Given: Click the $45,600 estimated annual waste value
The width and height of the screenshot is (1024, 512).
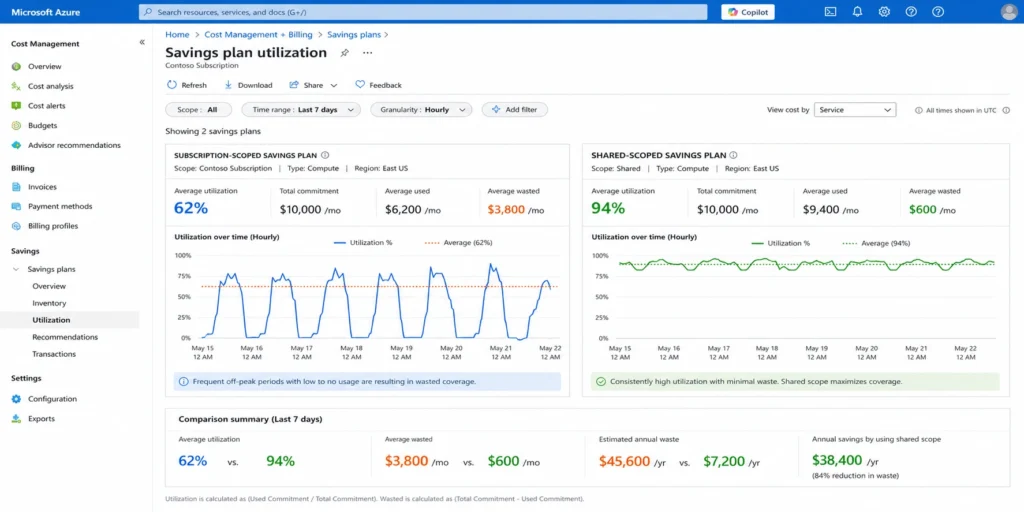Looking at the screenshot, I should 624,461.
